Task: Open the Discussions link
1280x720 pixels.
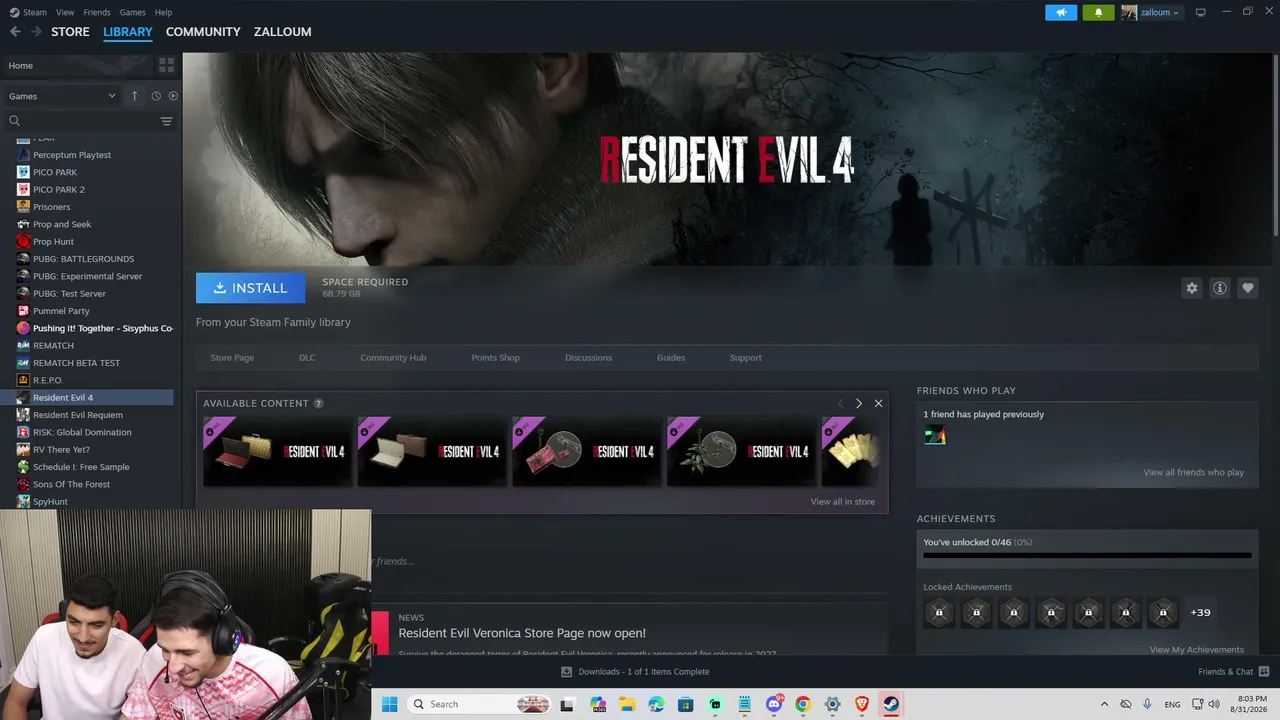Action: [588, 358]
